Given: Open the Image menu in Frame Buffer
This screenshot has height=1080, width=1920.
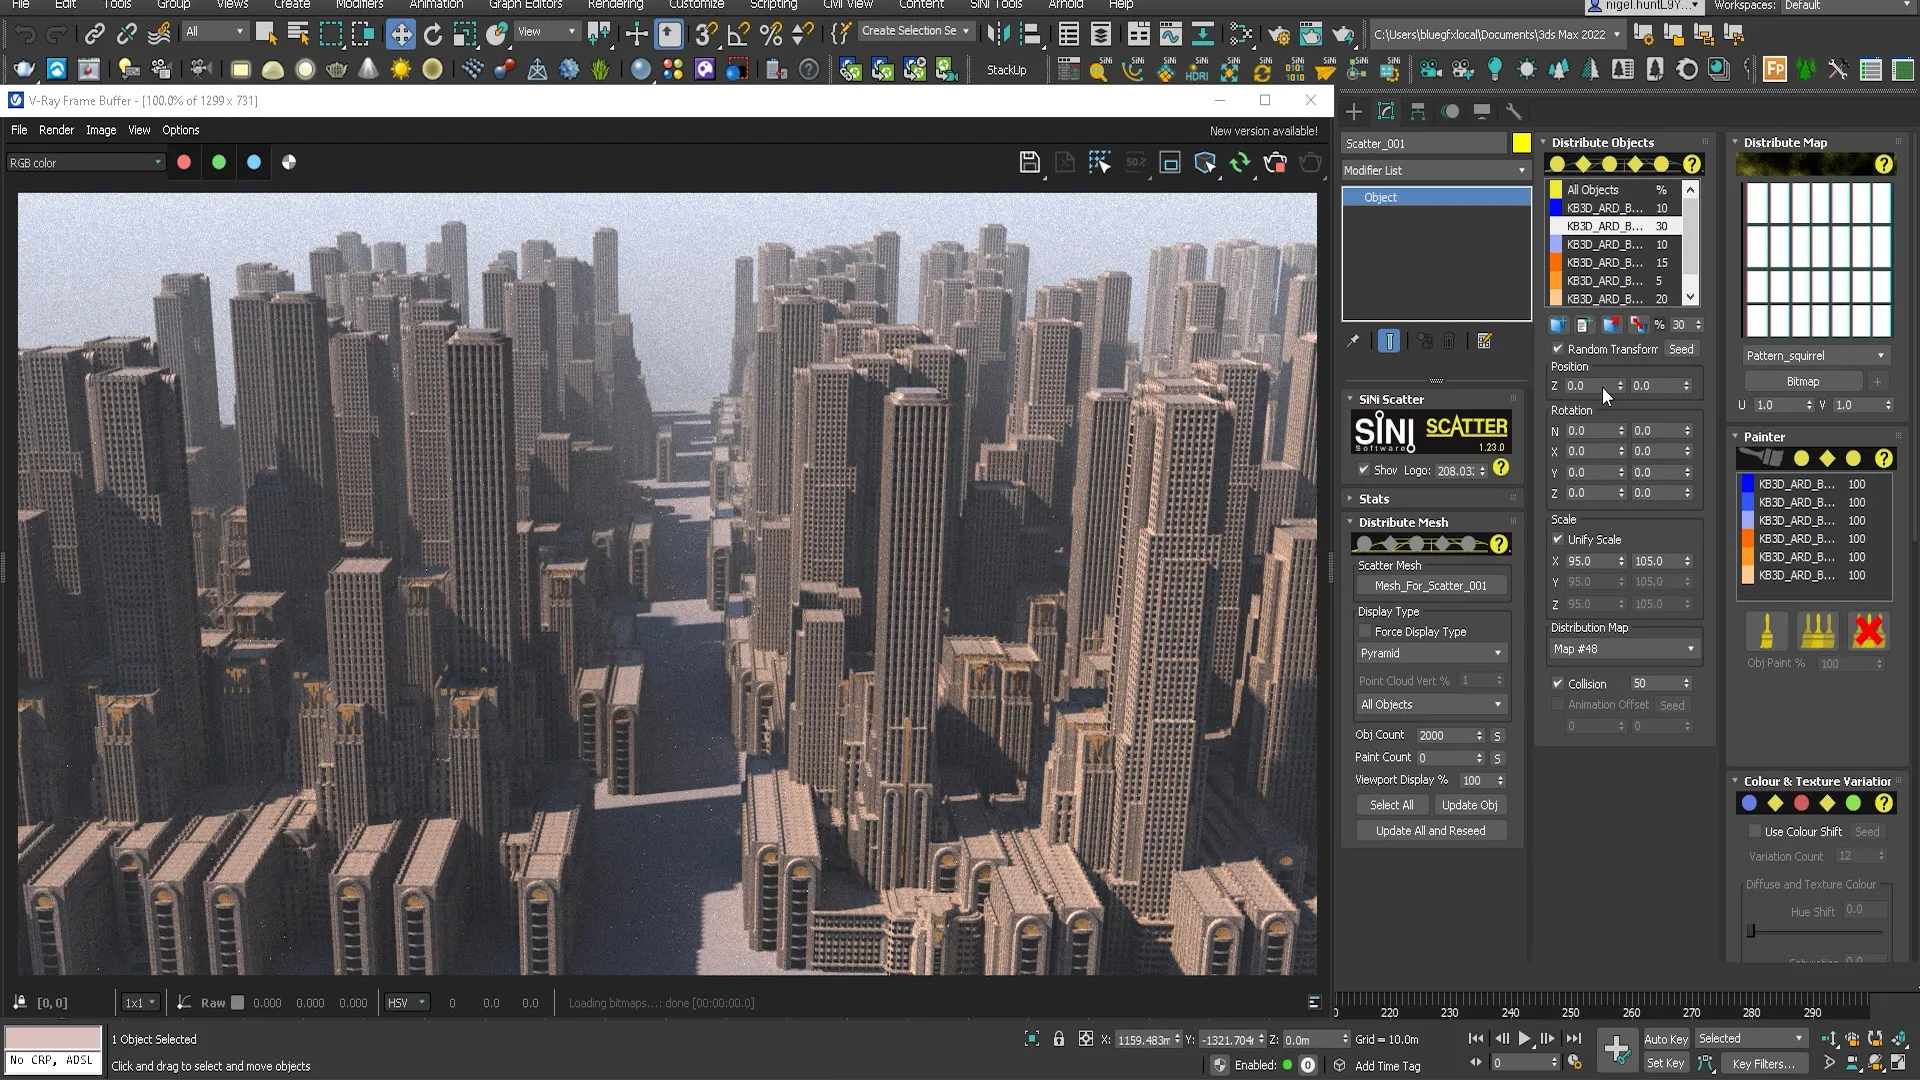Looking at the screenshot, I should click(101, 130).
